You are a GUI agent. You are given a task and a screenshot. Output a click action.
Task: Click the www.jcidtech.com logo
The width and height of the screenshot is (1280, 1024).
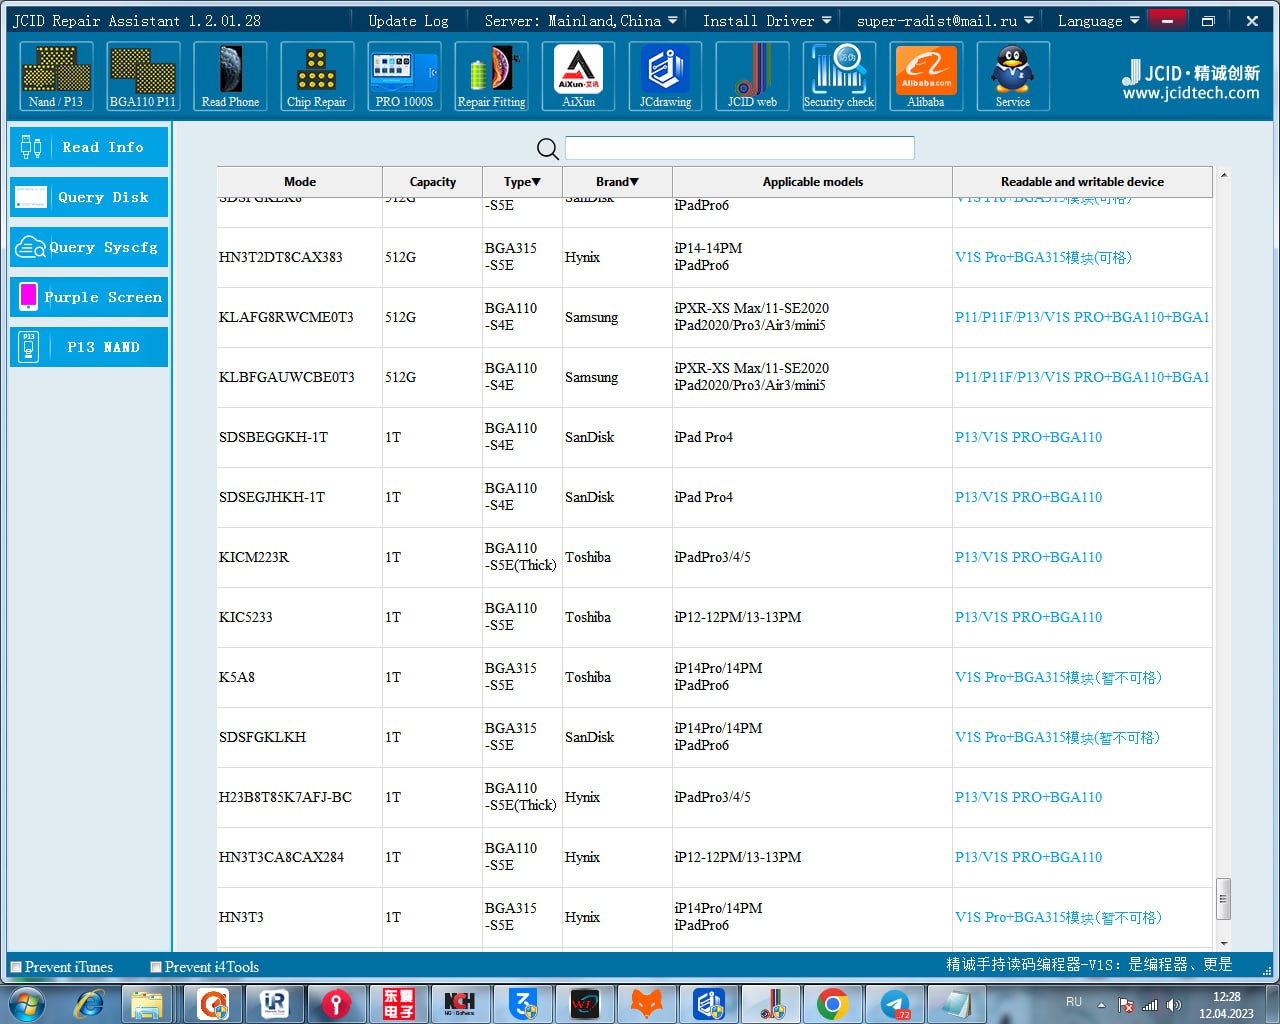1191,81
